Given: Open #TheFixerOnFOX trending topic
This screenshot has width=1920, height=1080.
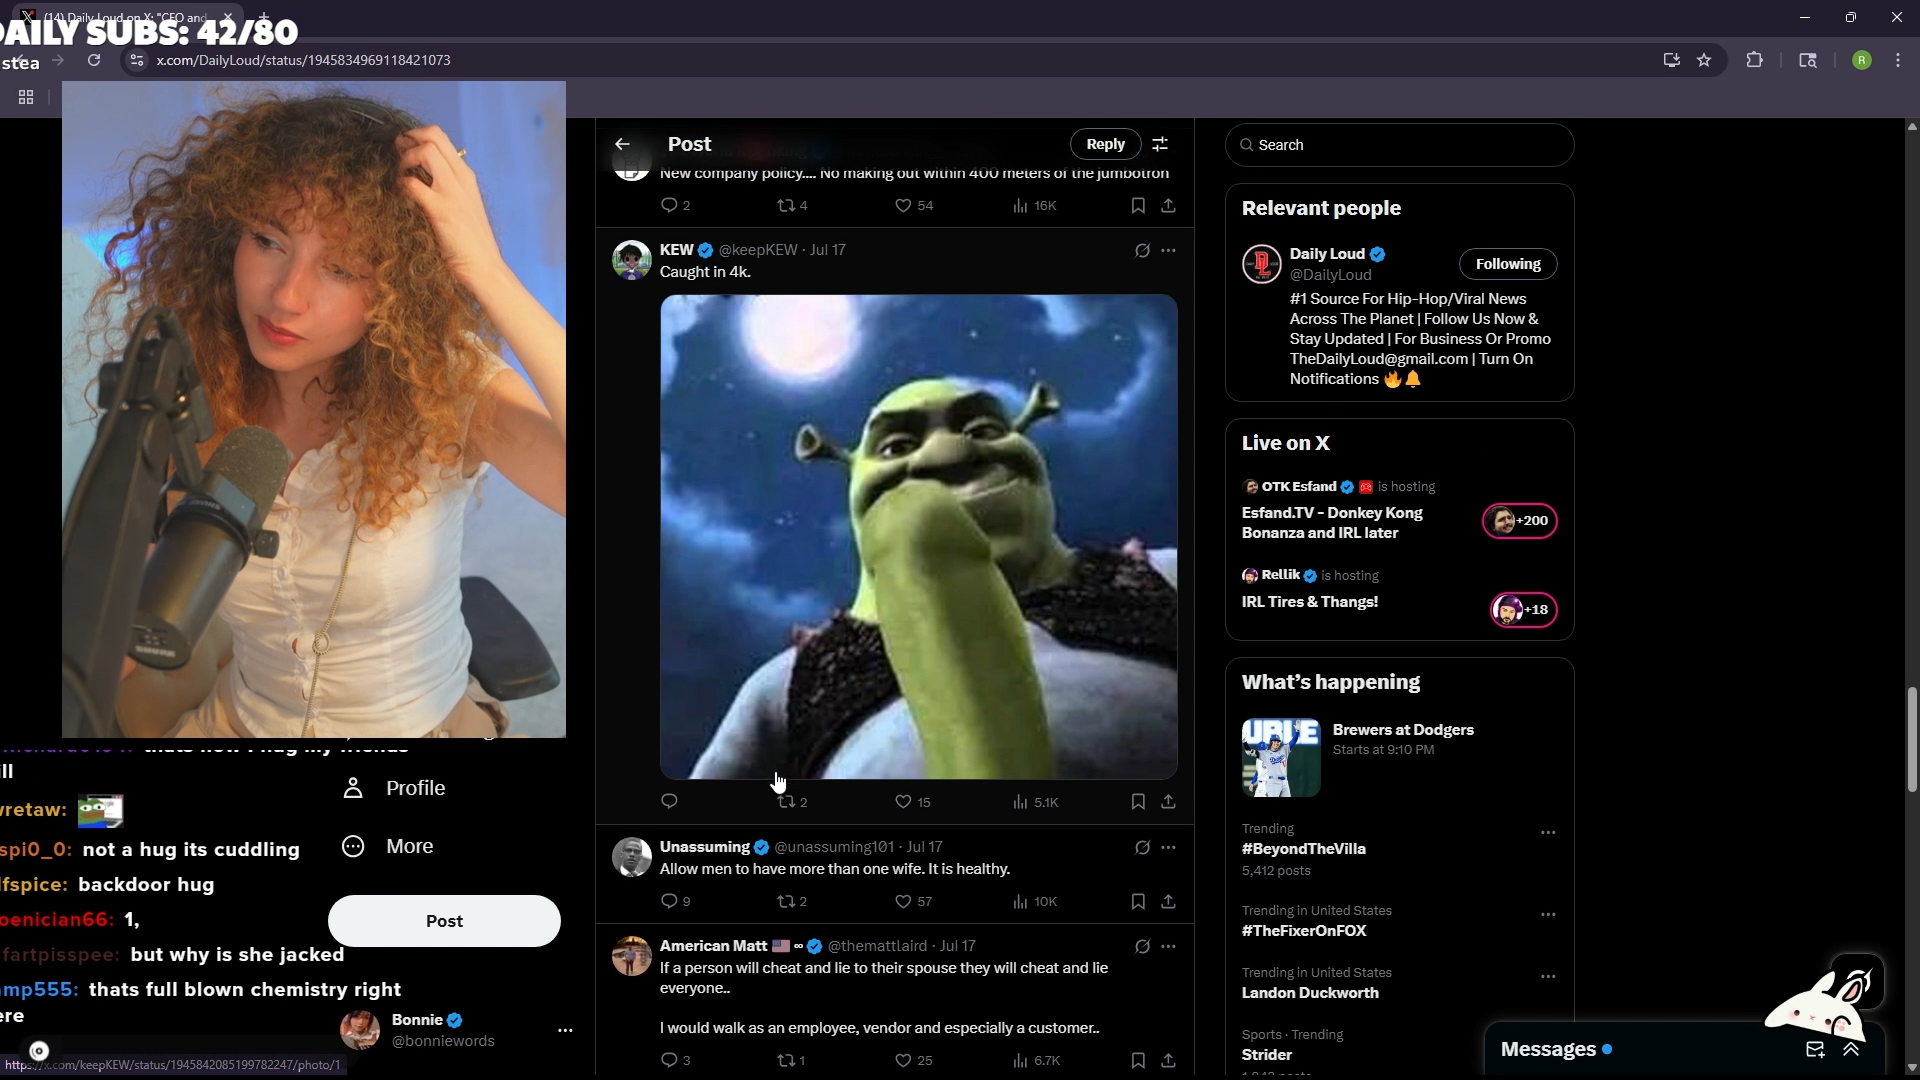Looking at the screenshot, I should [x=1303, y=931].
